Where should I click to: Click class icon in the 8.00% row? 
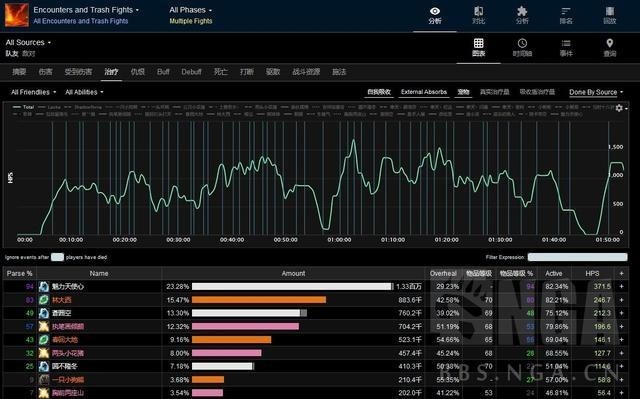(x=44, y=353)
